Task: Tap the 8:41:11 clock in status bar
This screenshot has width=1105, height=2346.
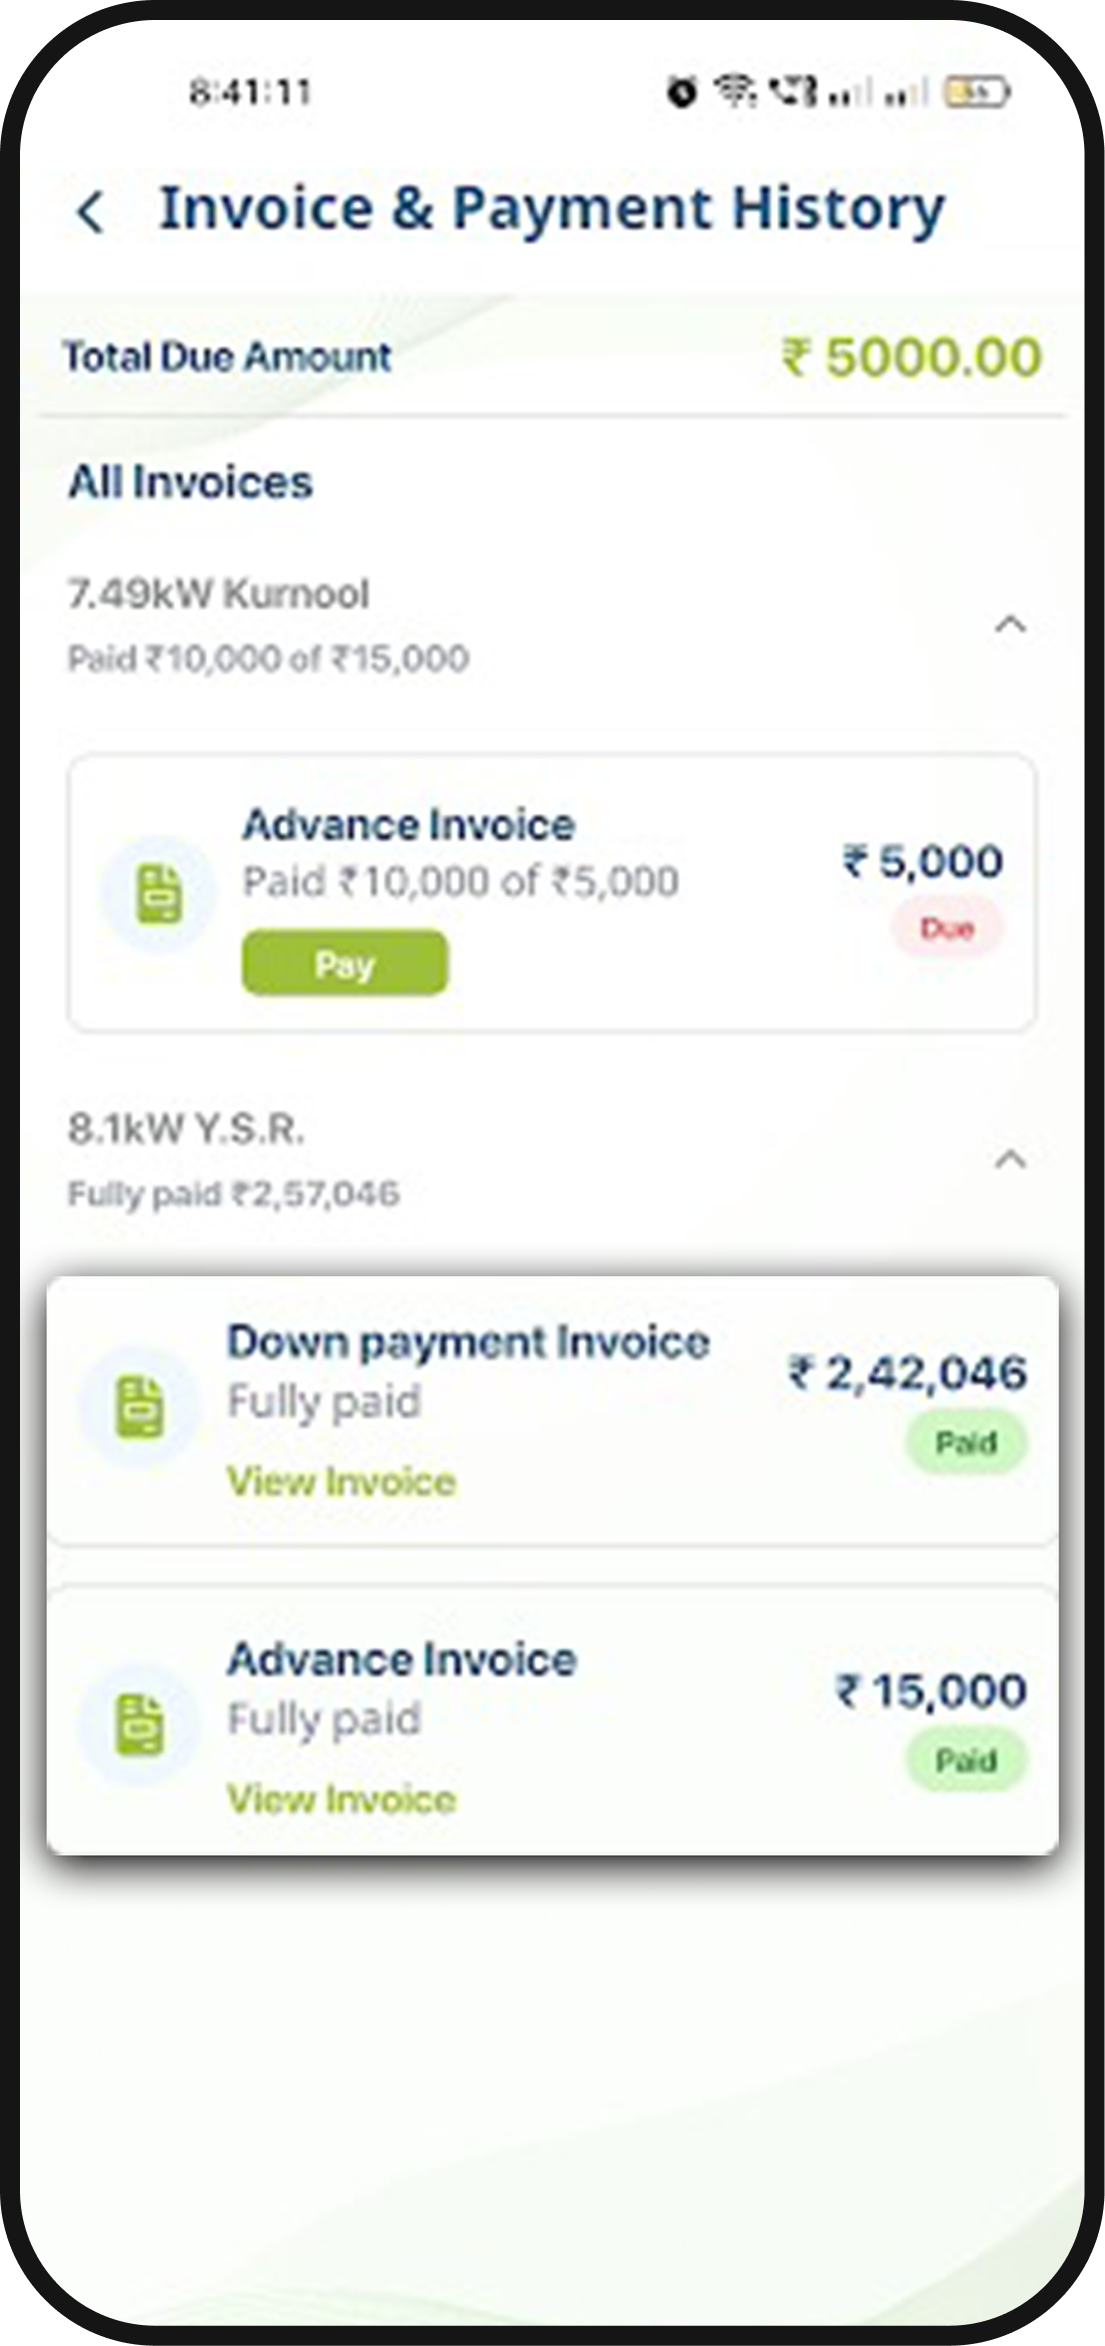Action: click(x=250, y=93)
